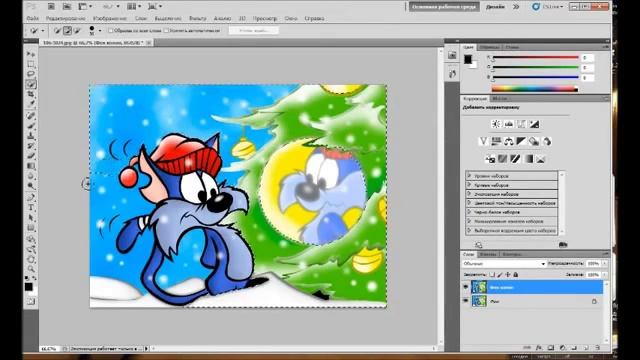Show more workspaces with the double arrow
This screenshot has height=360, width=640.
coord(516,7)
